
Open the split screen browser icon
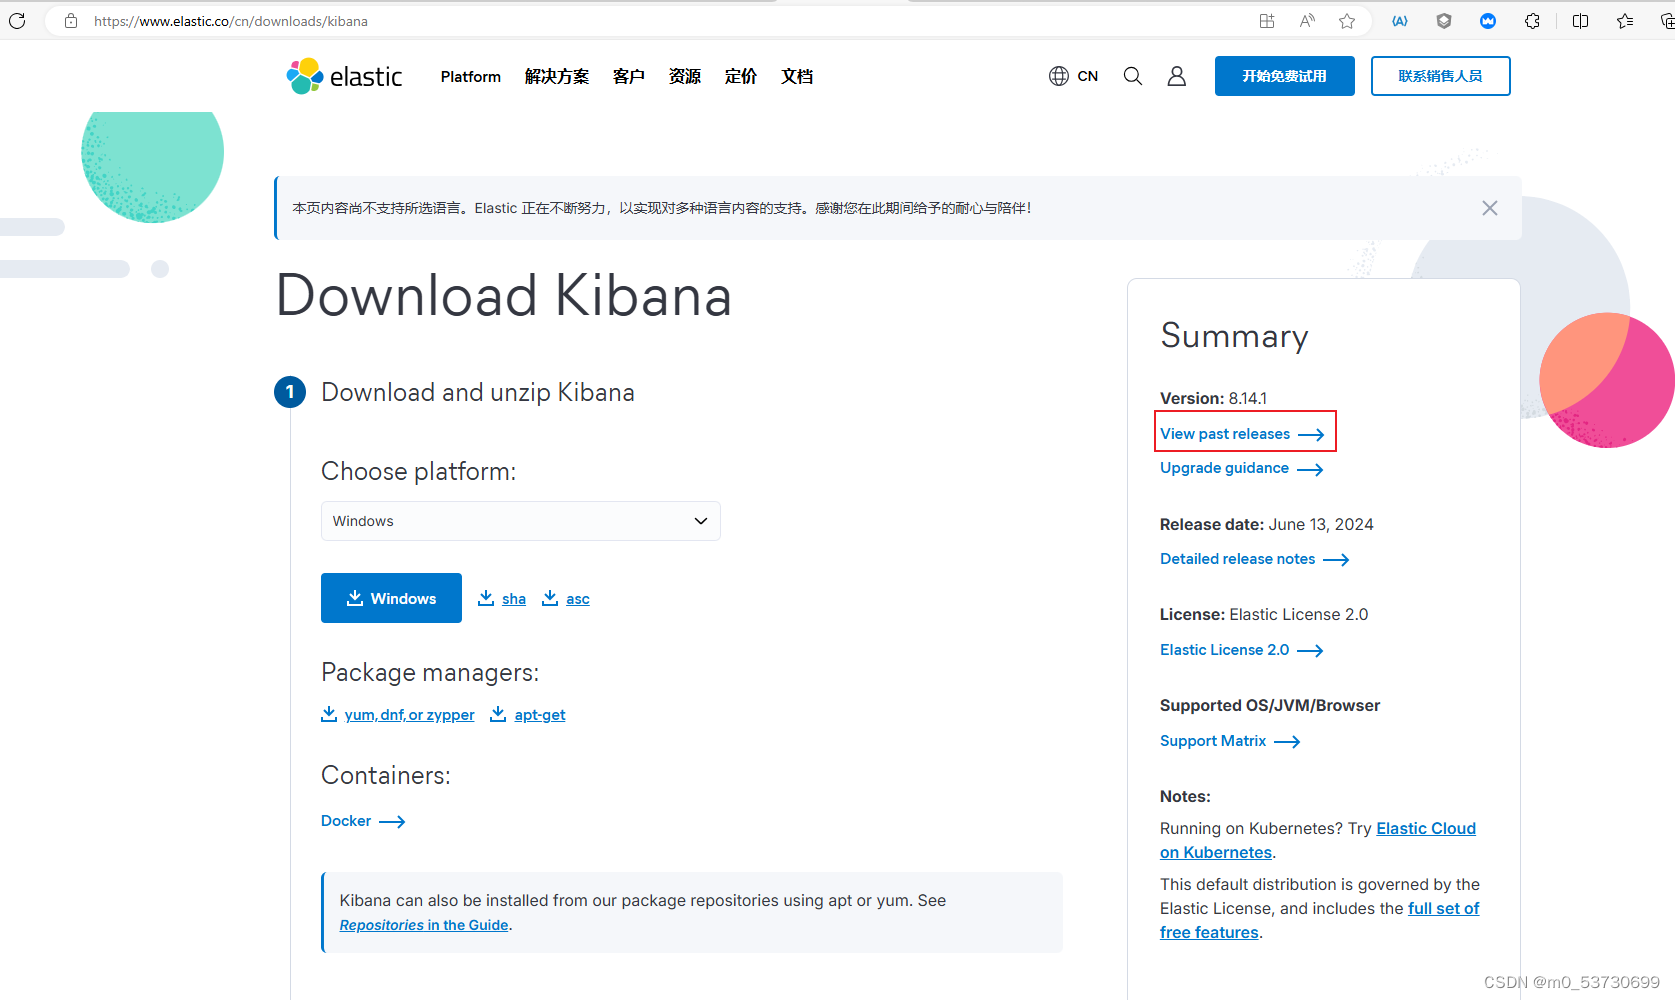[1580, 20]
